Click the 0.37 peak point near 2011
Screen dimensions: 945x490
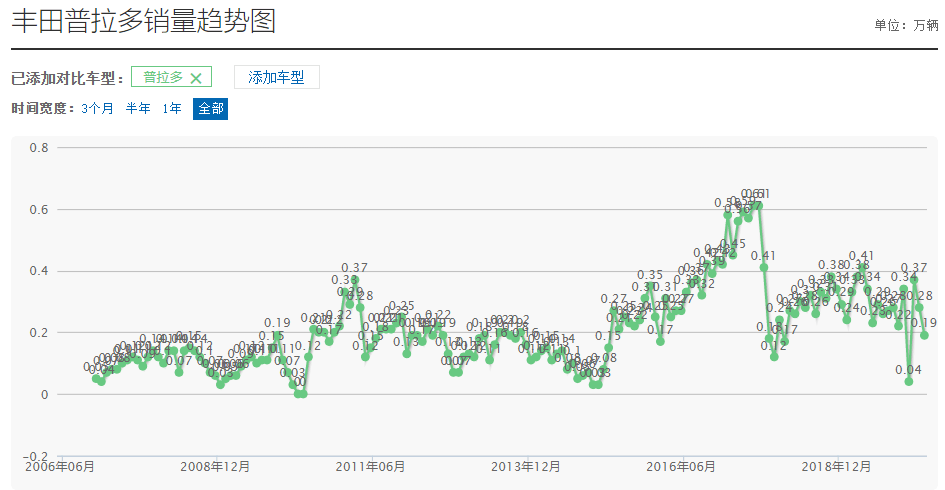click(355, 280)
